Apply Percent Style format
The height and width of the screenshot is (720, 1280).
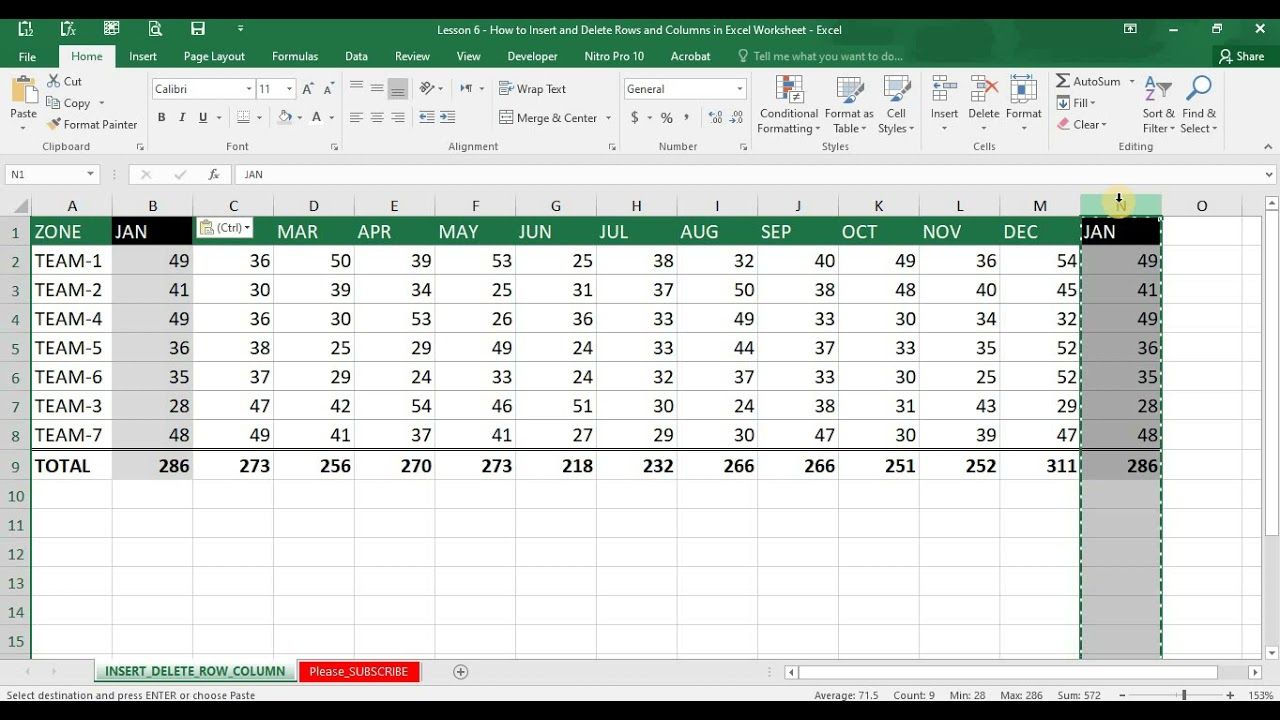pos(666,117)
